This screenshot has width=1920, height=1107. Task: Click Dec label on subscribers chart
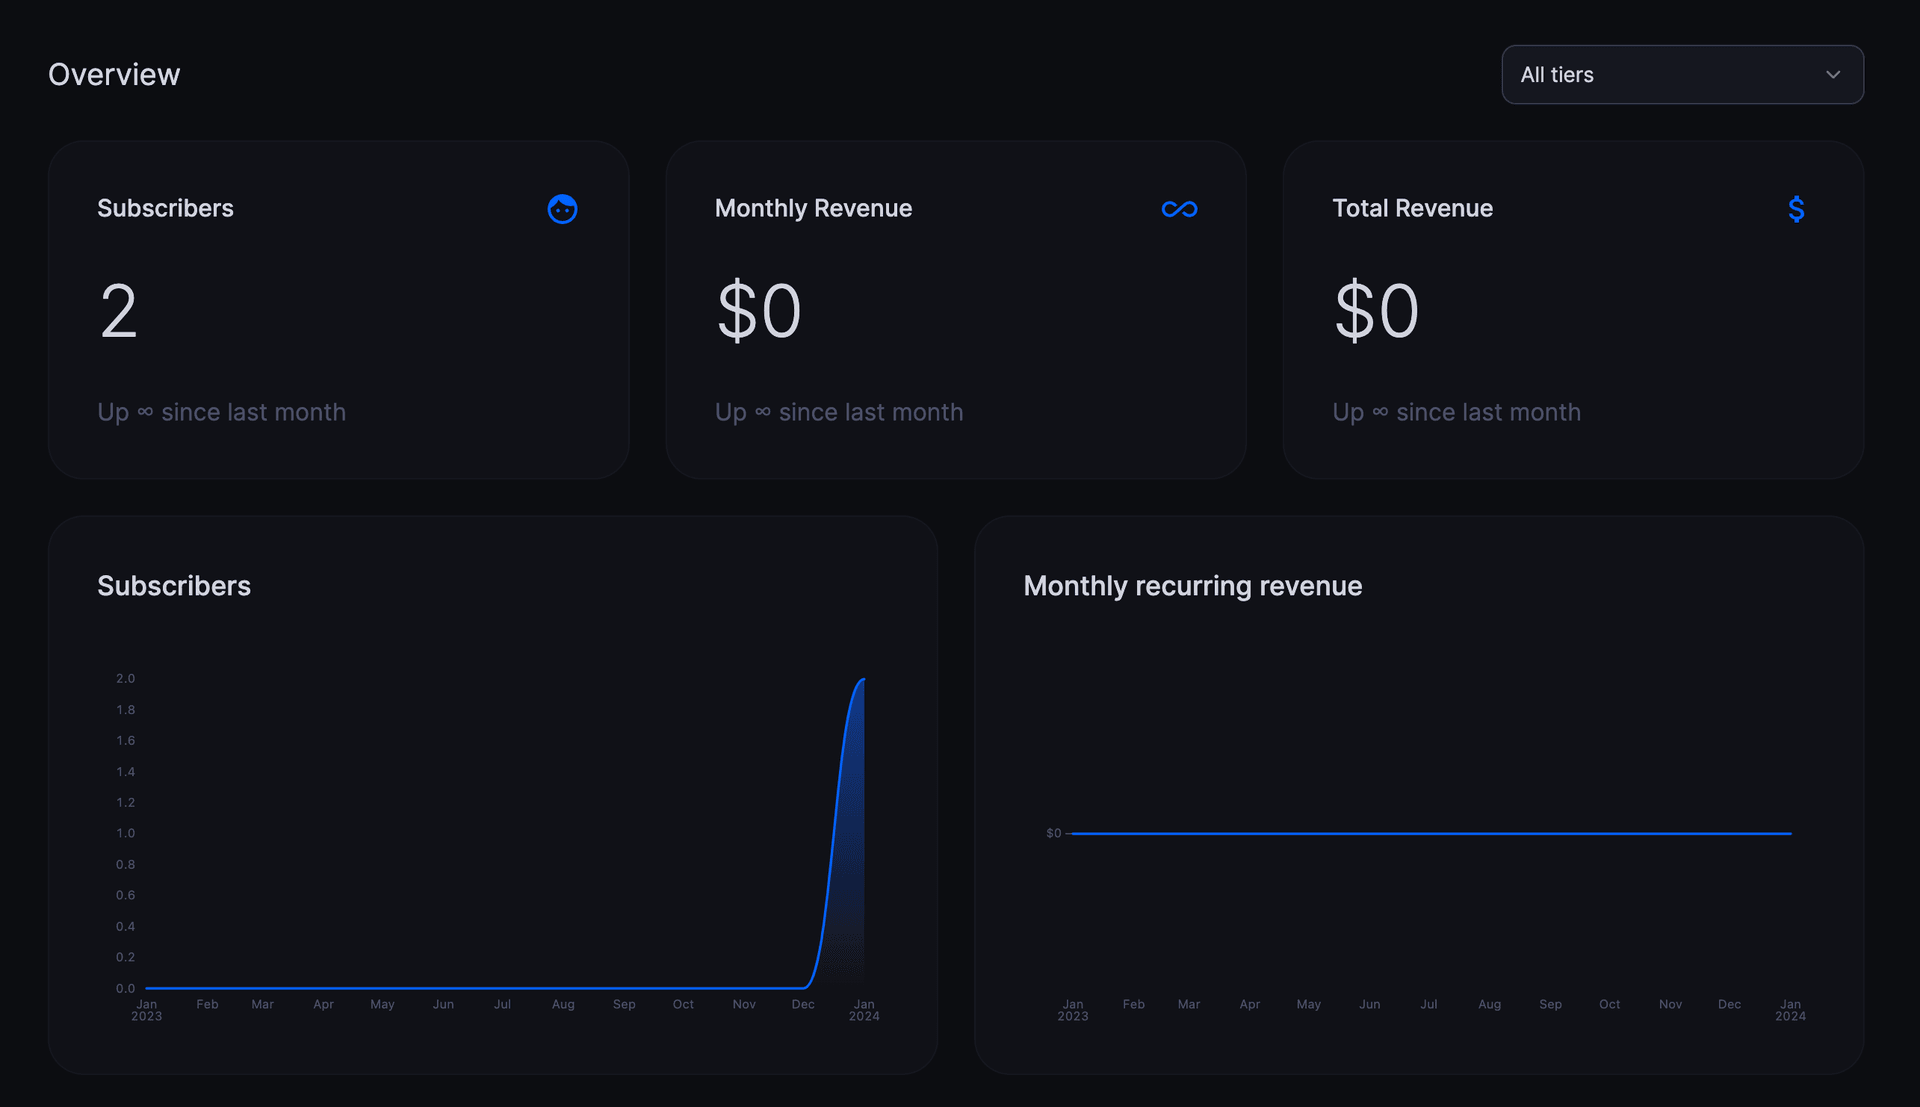tap(803, 1004)
